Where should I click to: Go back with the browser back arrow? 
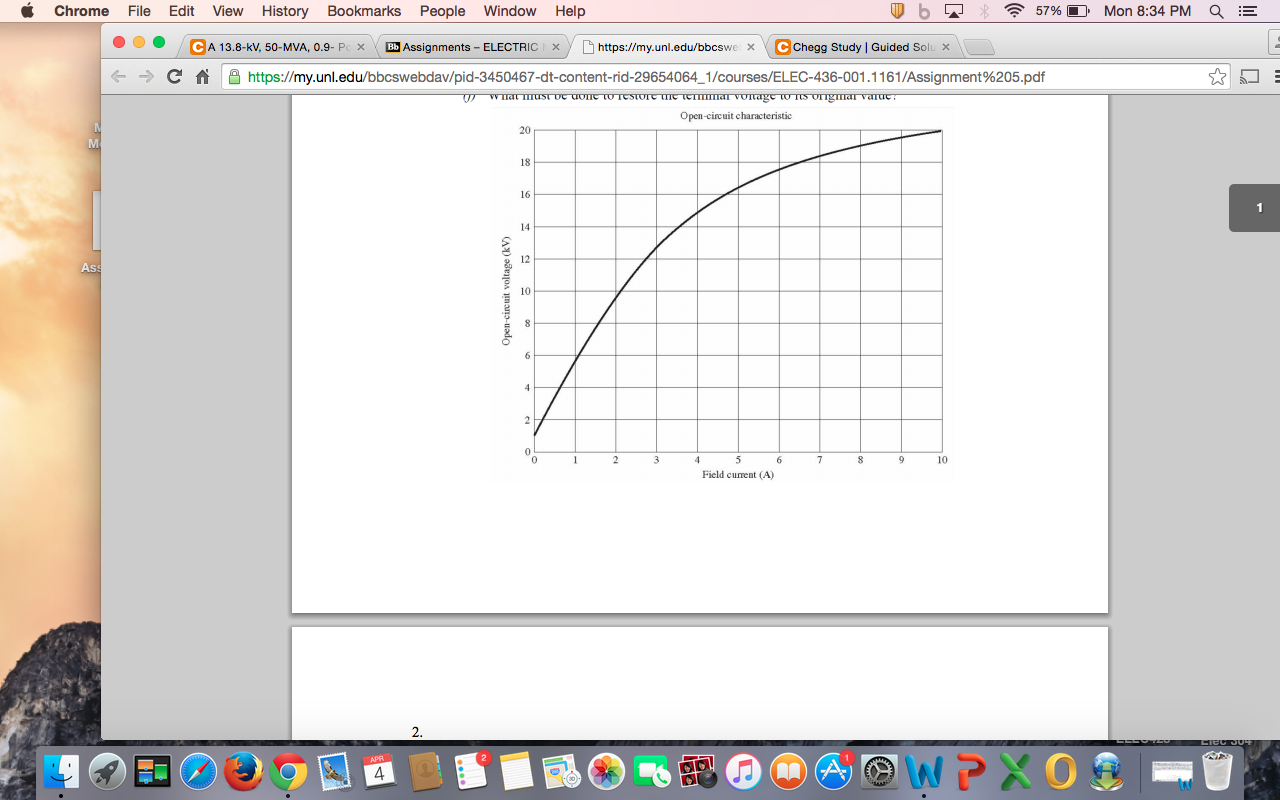click(119, 76)
